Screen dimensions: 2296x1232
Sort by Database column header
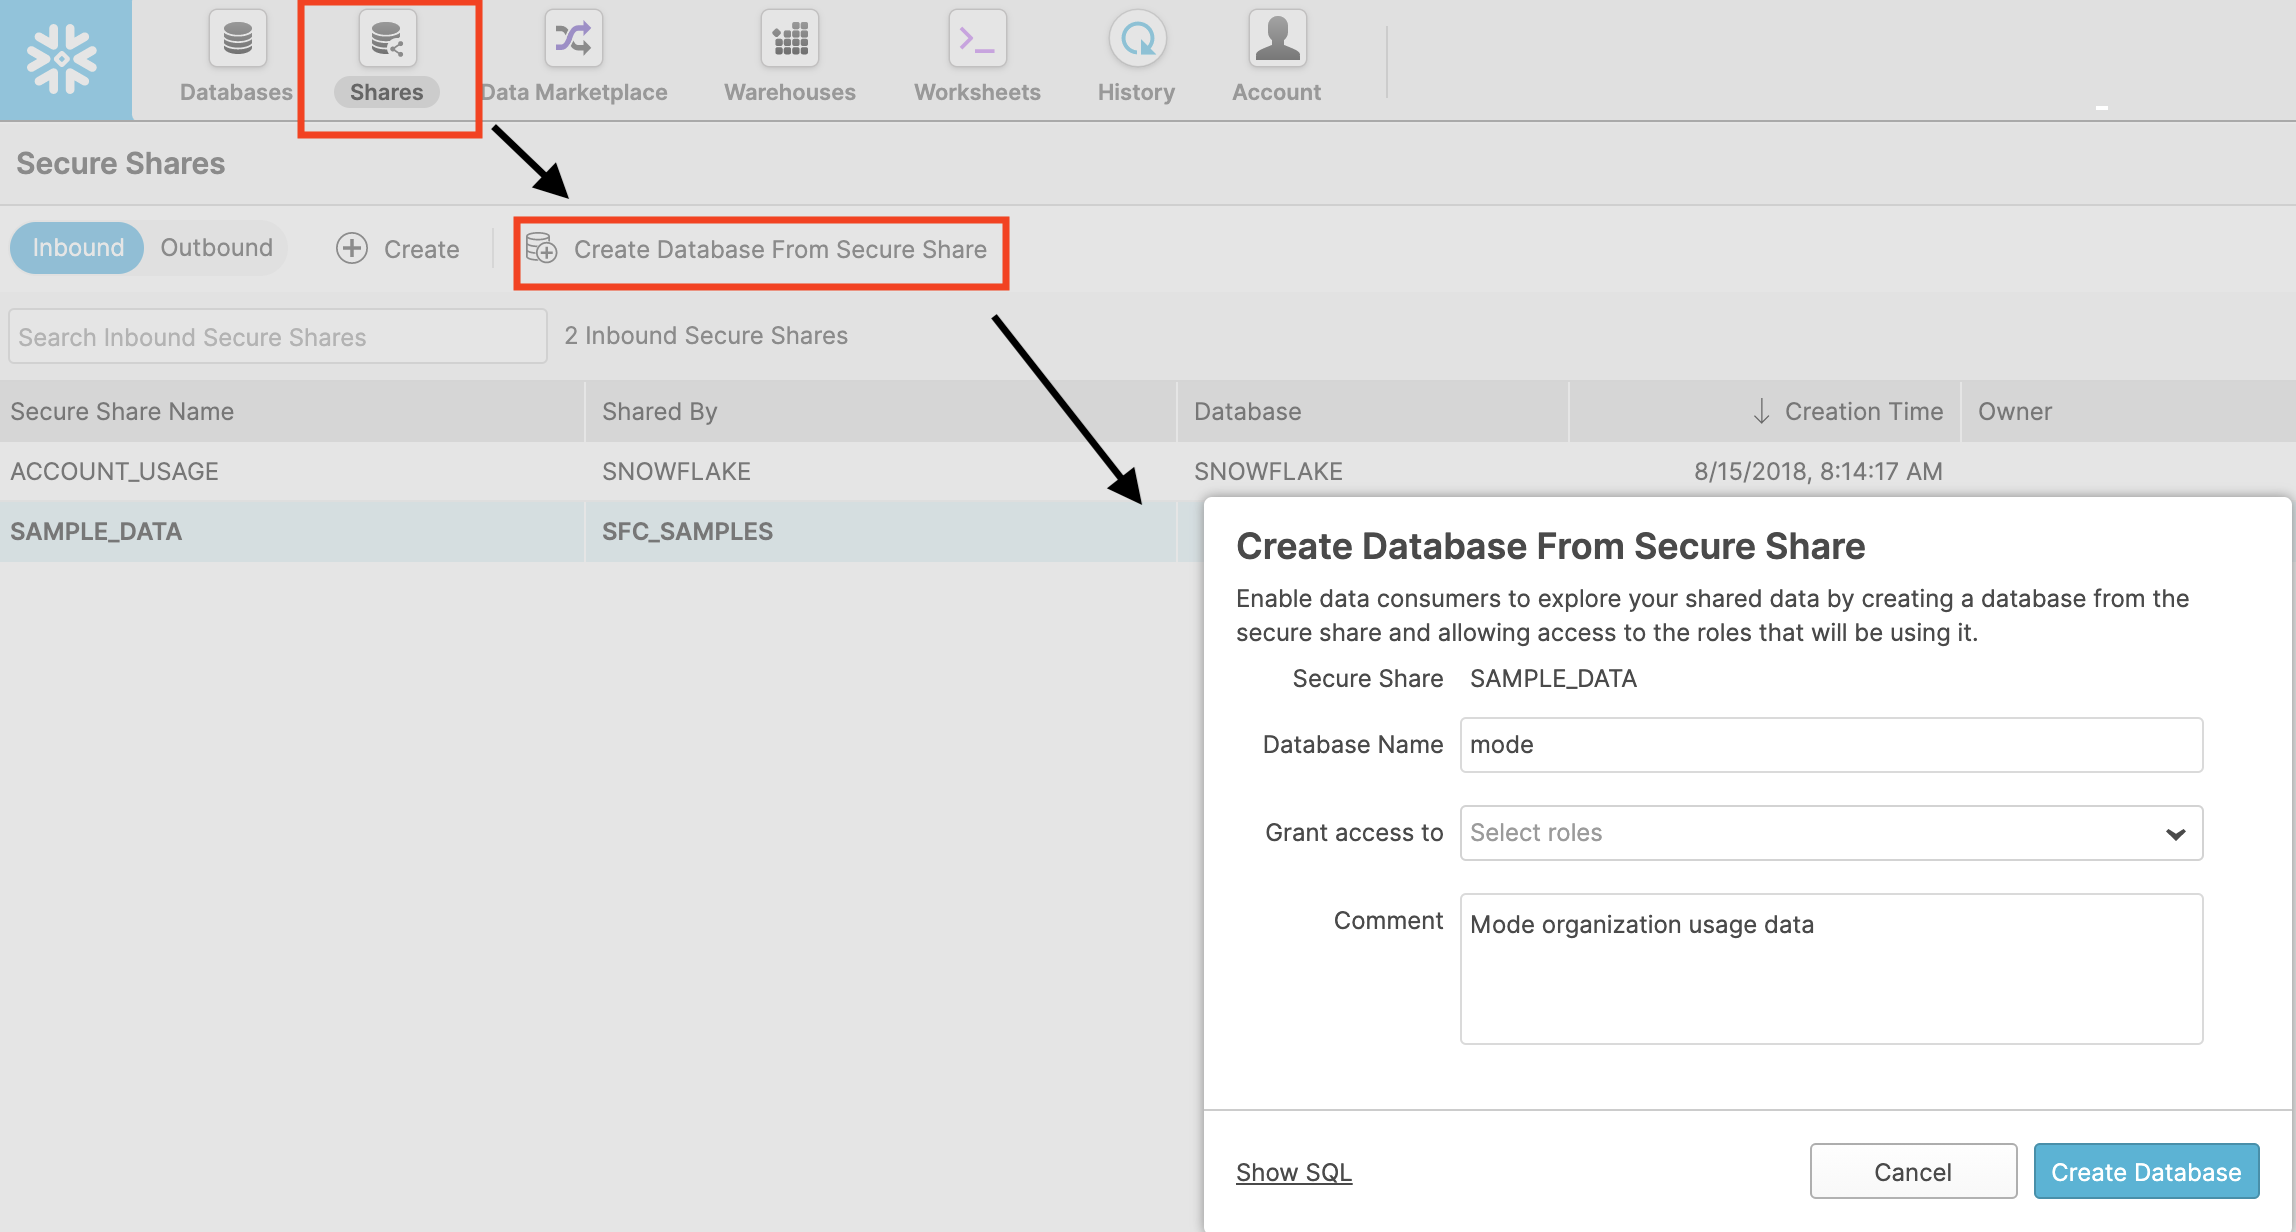coord(1373,411)
